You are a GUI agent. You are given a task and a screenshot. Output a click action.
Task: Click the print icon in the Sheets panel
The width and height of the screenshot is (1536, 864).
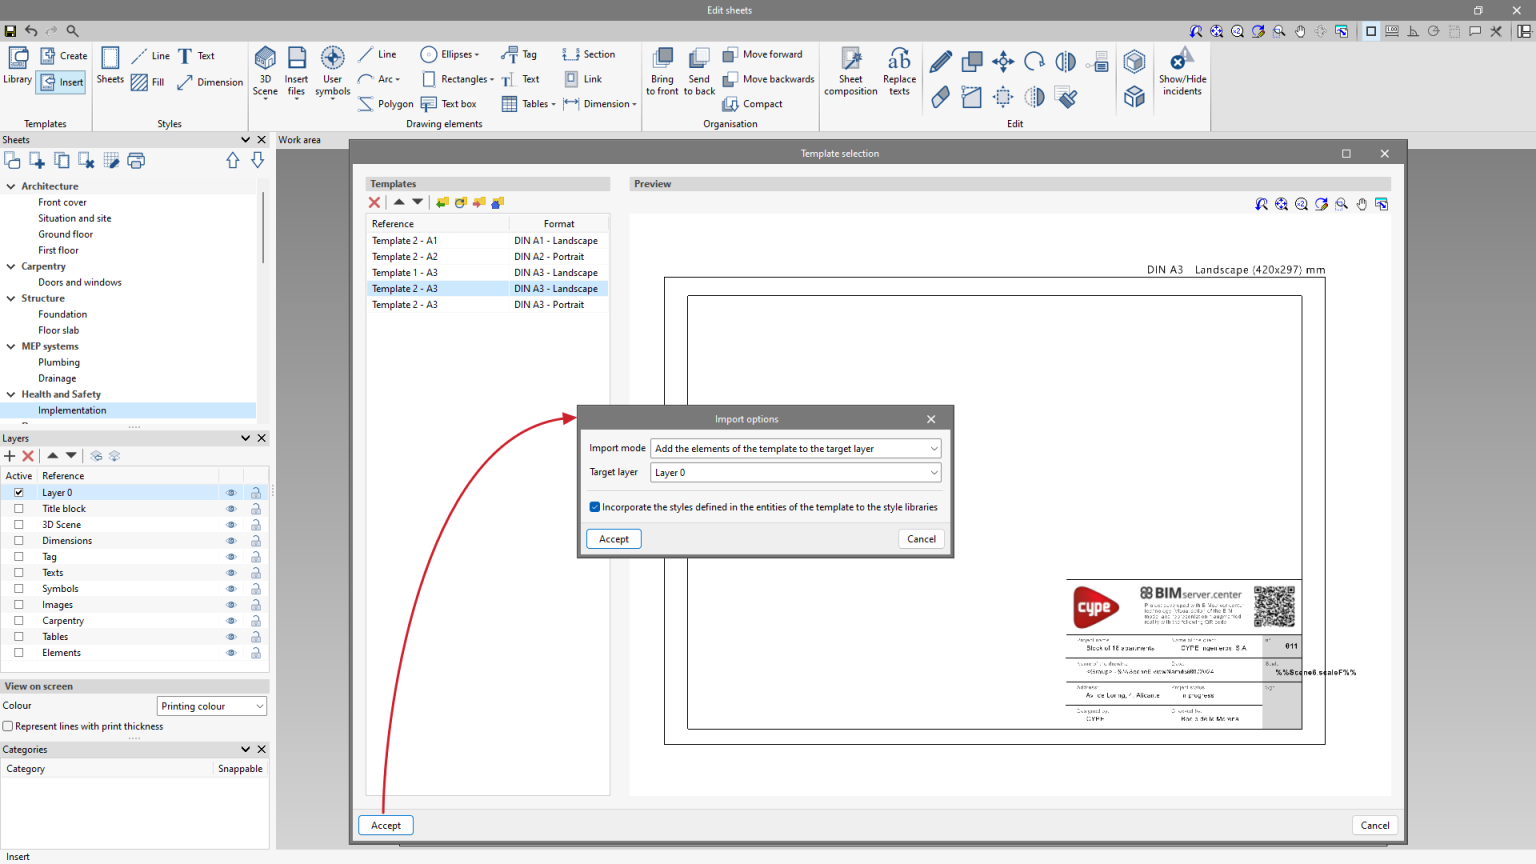(x=136, y=160)
